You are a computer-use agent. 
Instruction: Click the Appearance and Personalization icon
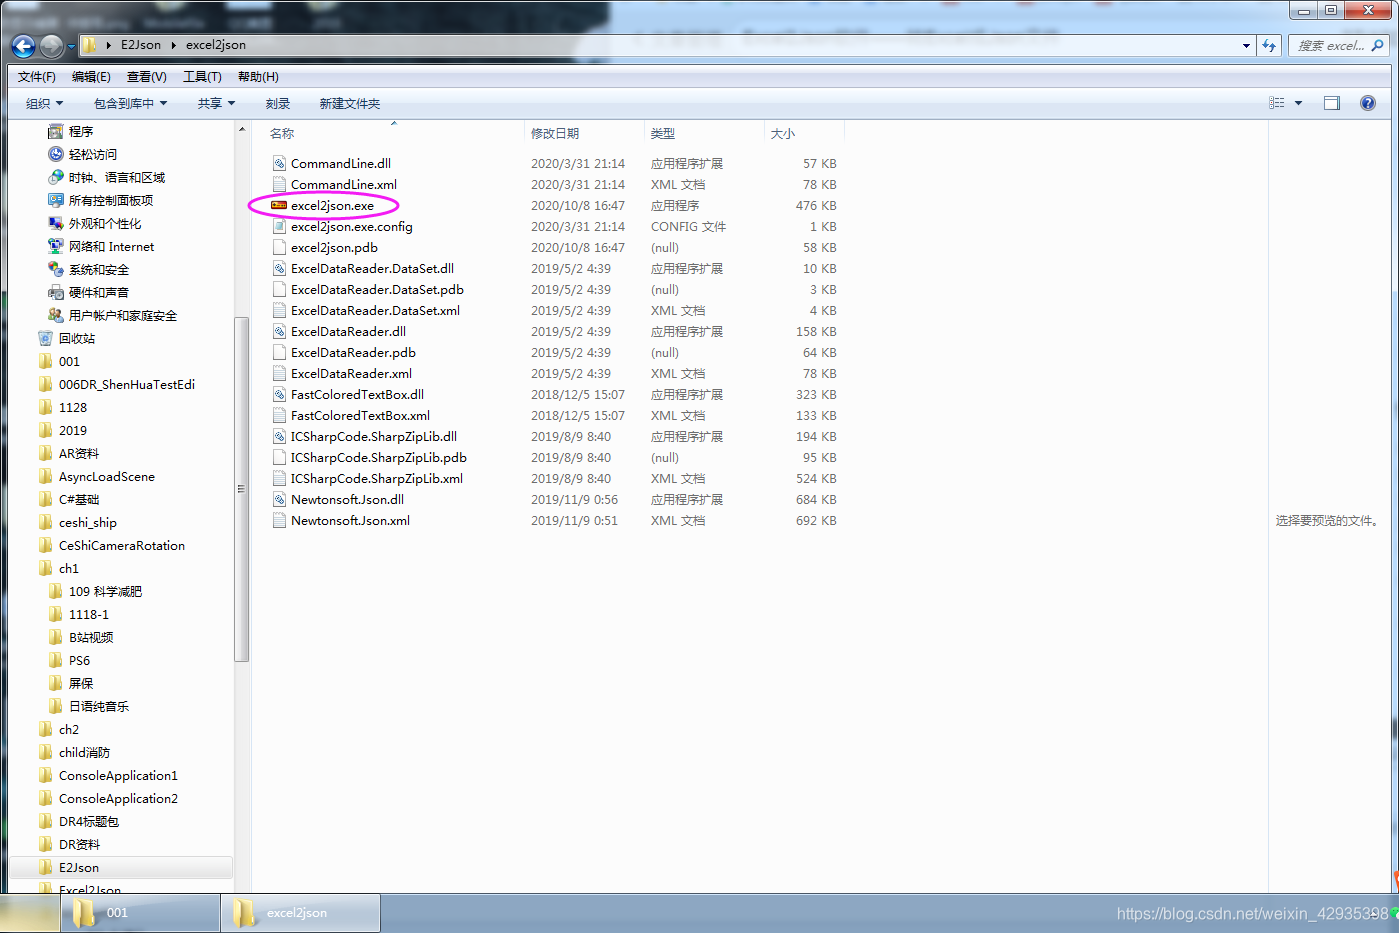[56, 223]
